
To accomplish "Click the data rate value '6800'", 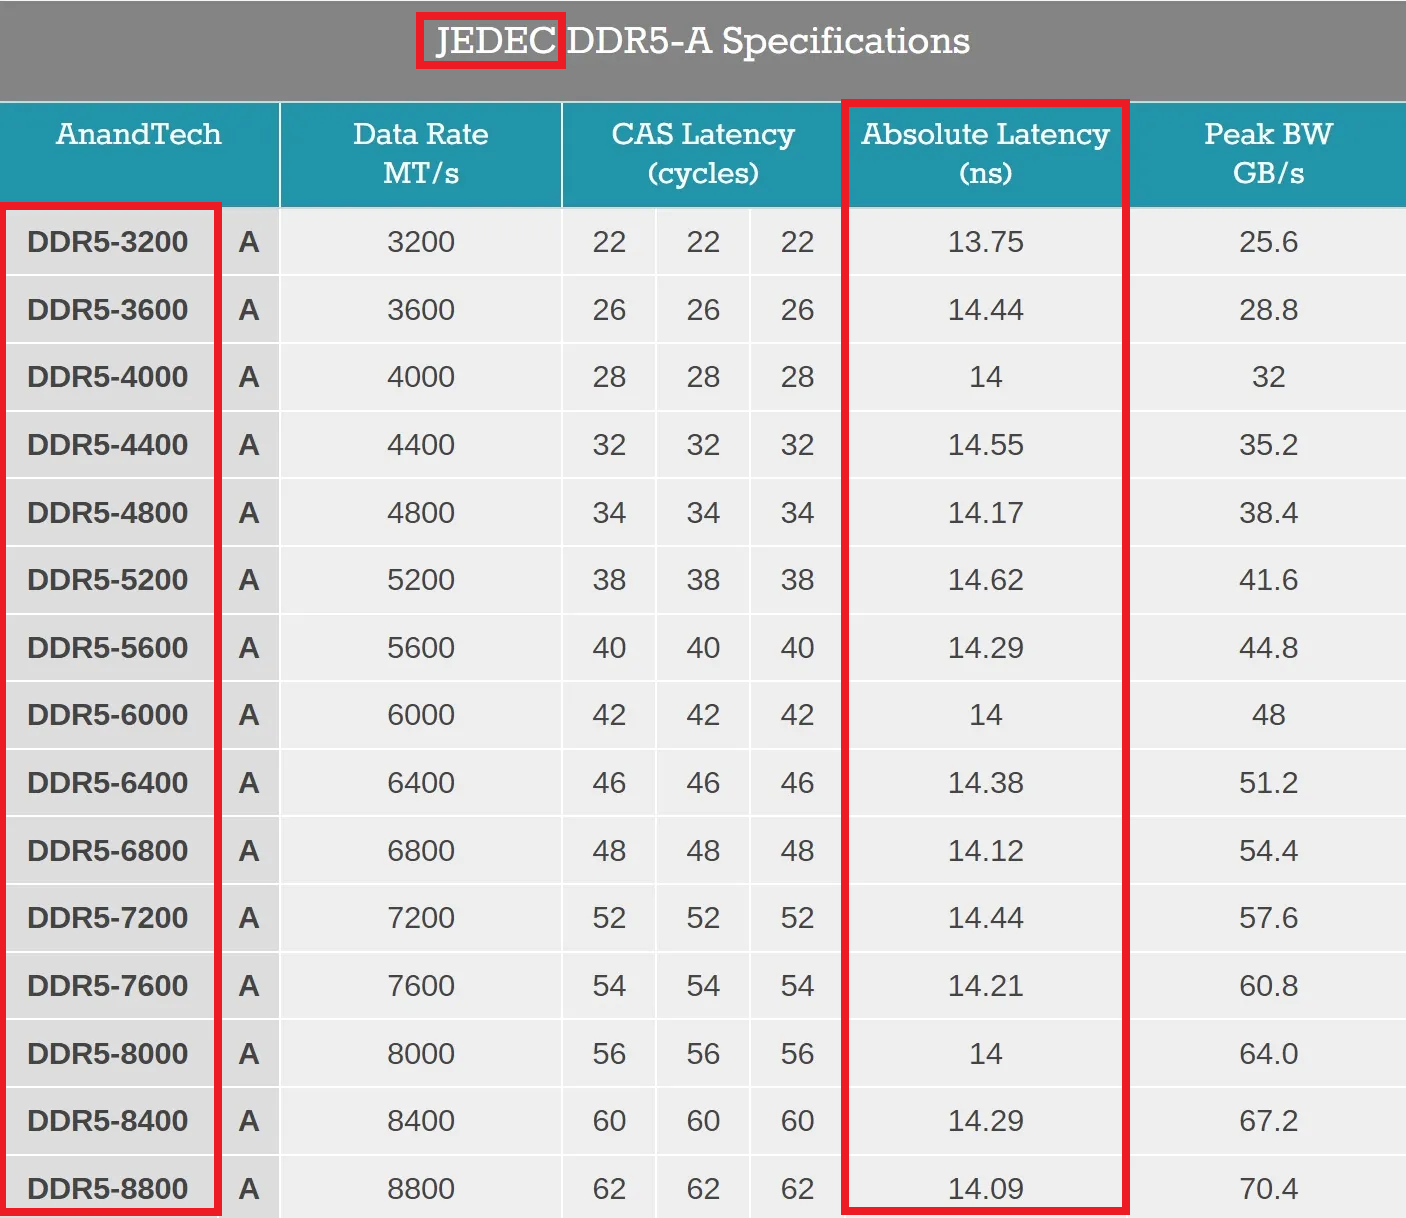I will tap(421, 851).
